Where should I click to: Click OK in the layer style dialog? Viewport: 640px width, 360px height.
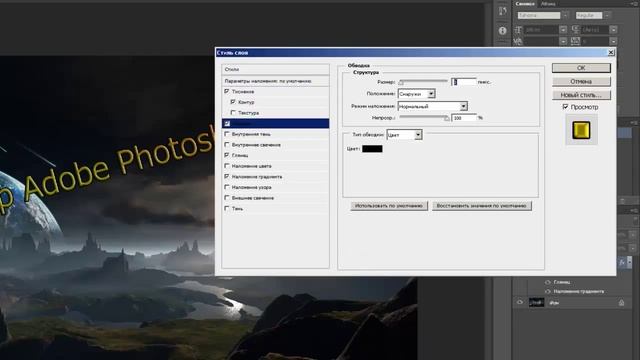tap(581, 68)
